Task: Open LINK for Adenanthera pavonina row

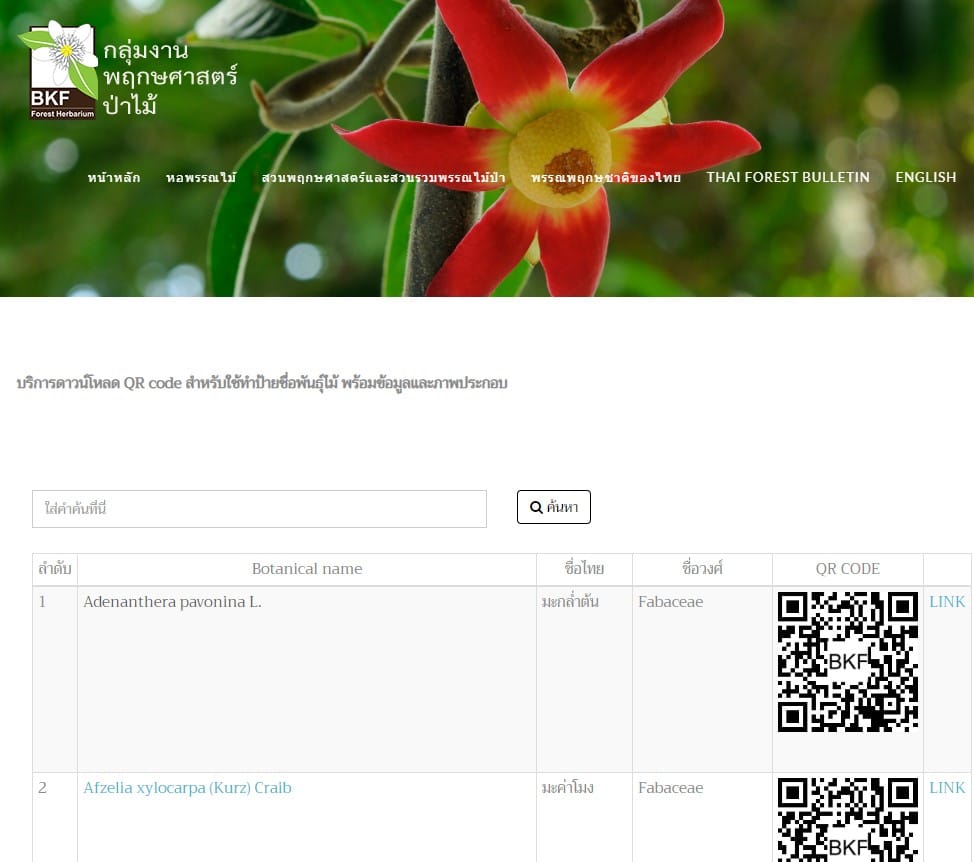Action: 947,602
